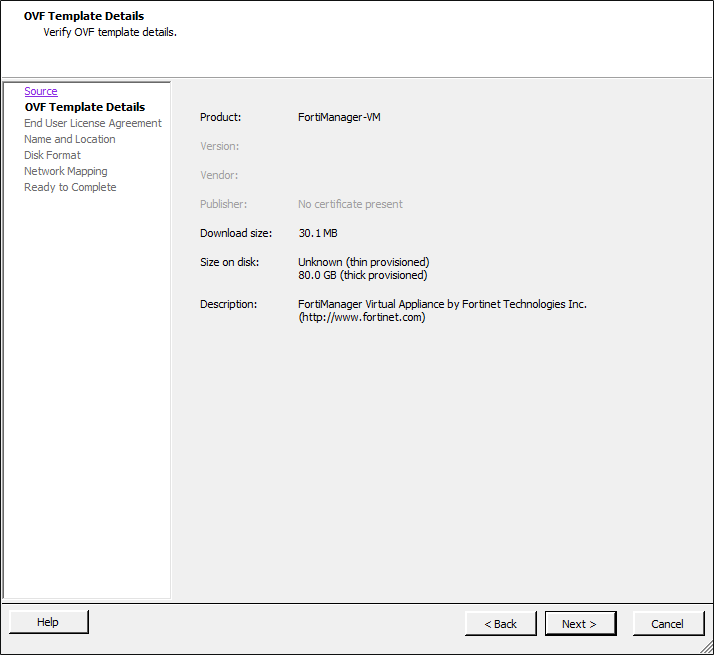Click the FortiManager-VM product value
This screenshot has width=714, height=655.
click(339, 117)
